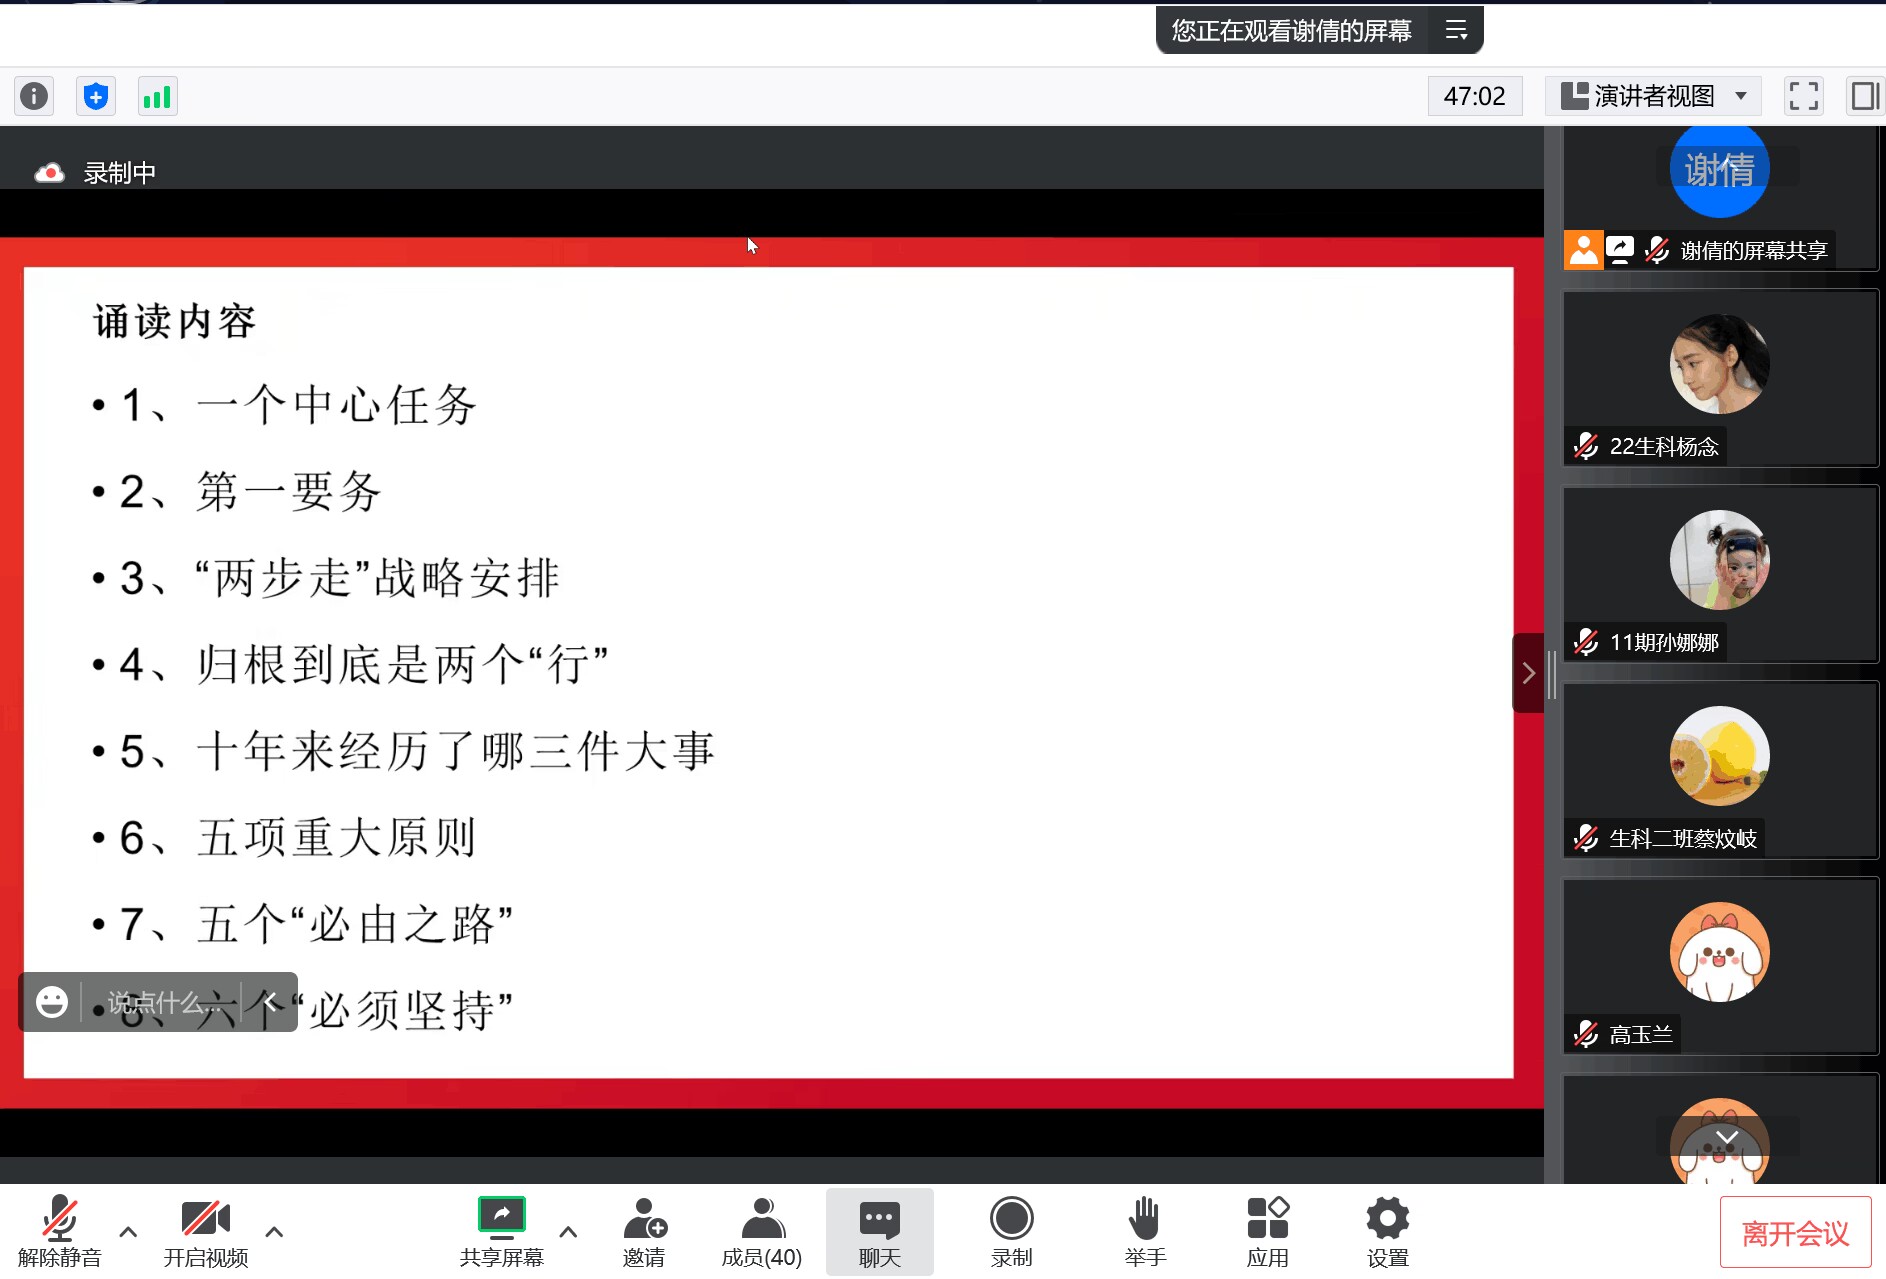This screenshot has height=1279, width=1886.
Task: Open the speaker view (演讲者视图) dropdown
Action: click(1654, 96)
